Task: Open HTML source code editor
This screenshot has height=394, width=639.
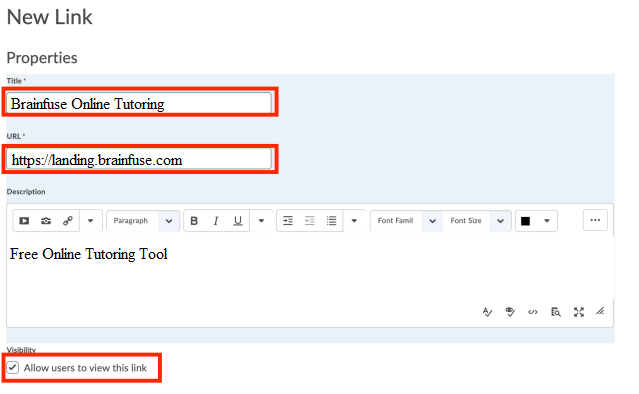Action: click(x=533, y=312)
